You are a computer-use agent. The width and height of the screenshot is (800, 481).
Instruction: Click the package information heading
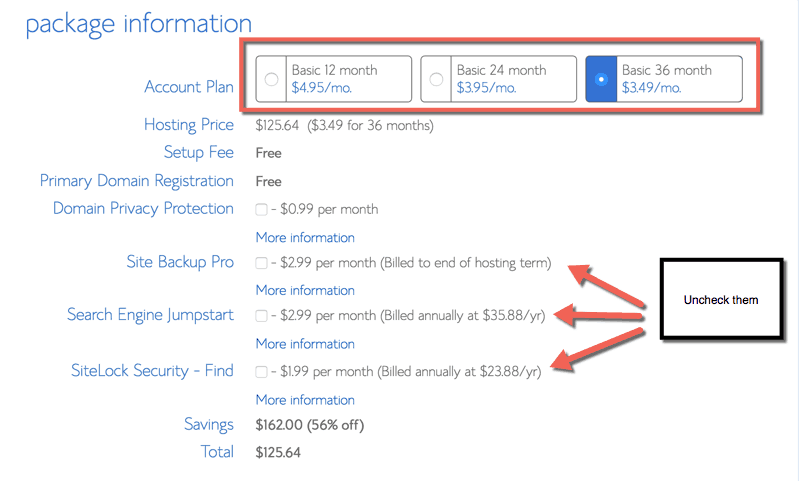point(139,24)
